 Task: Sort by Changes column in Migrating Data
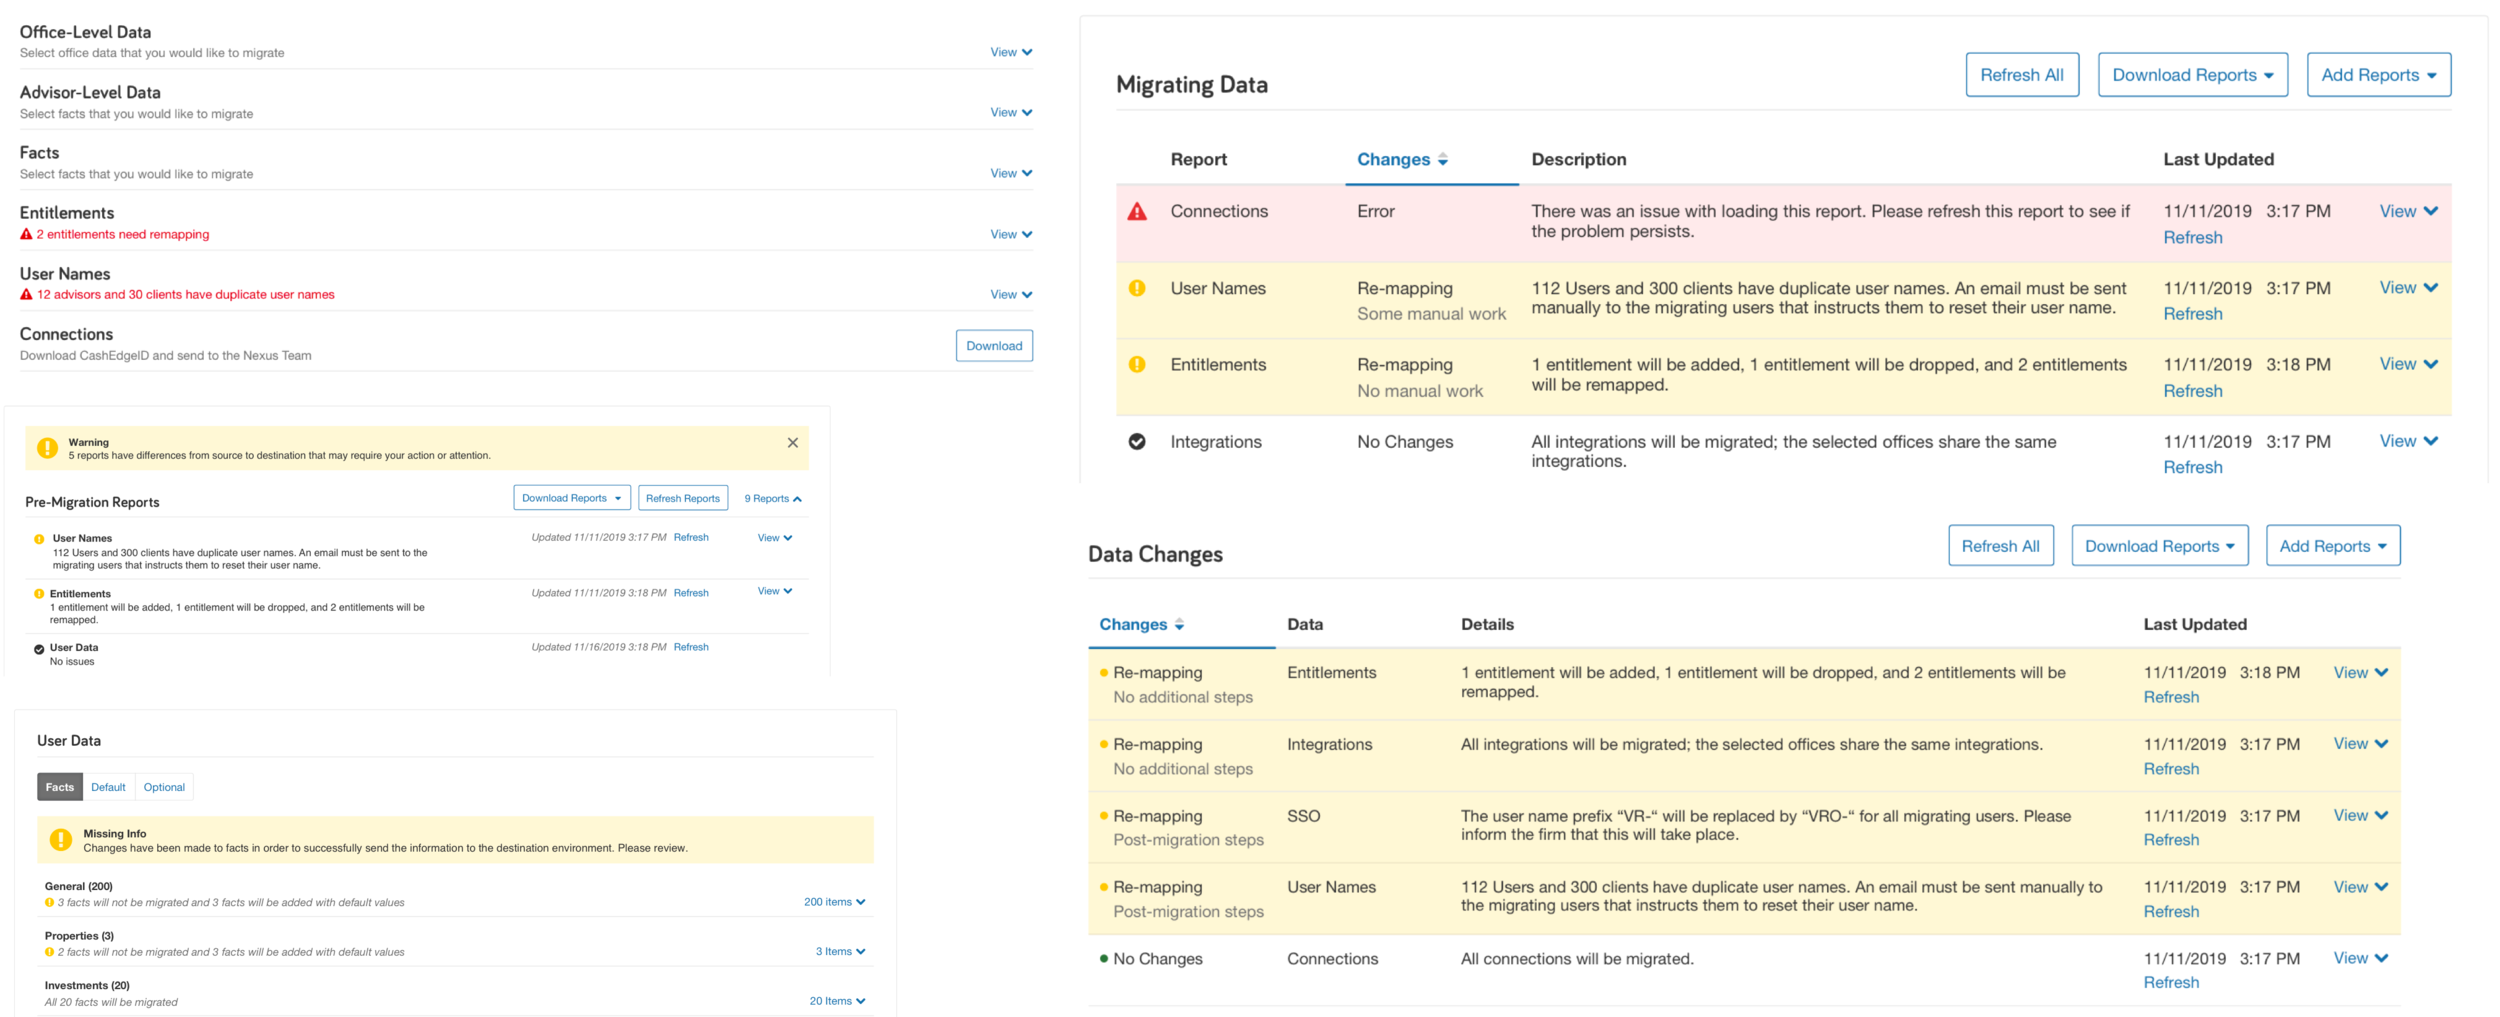pyautogui.click(x=1393, y=160)
